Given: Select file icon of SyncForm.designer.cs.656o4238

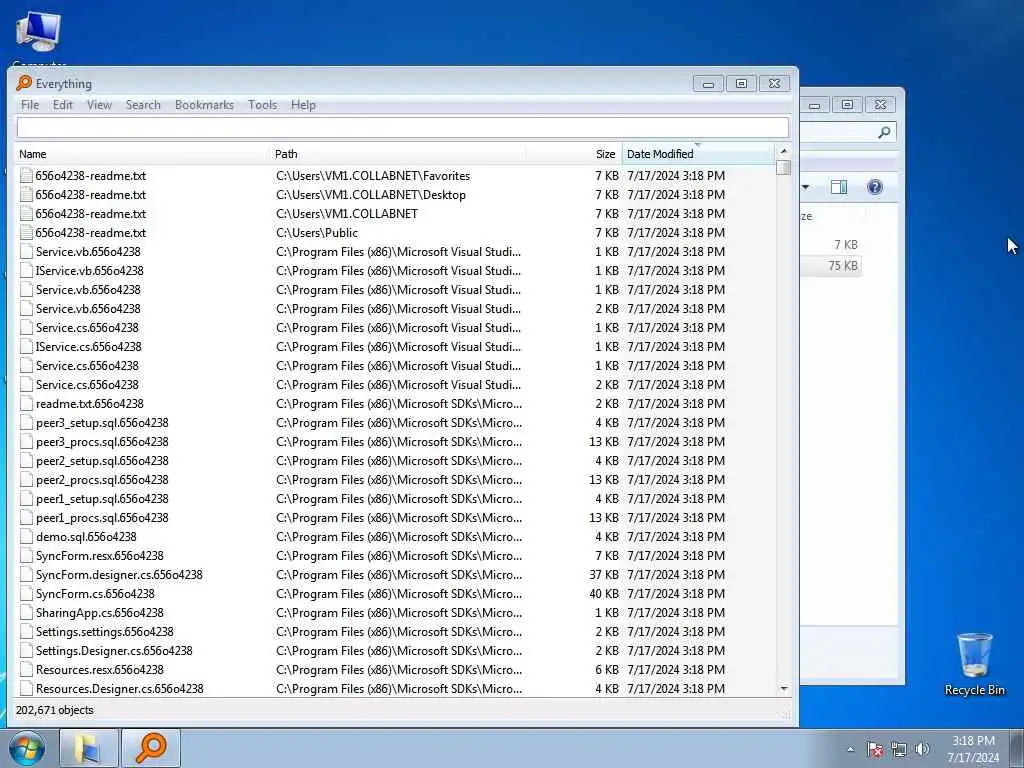Looking at the screenshot, I should click(x=26, y=575).
